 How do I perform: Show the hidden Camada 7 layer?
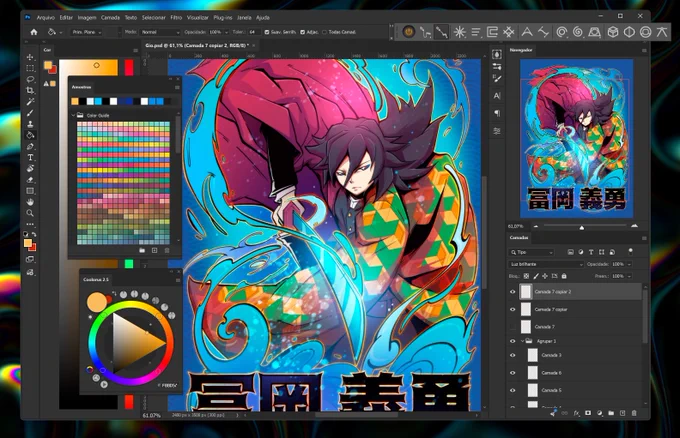tap(513, 327)
